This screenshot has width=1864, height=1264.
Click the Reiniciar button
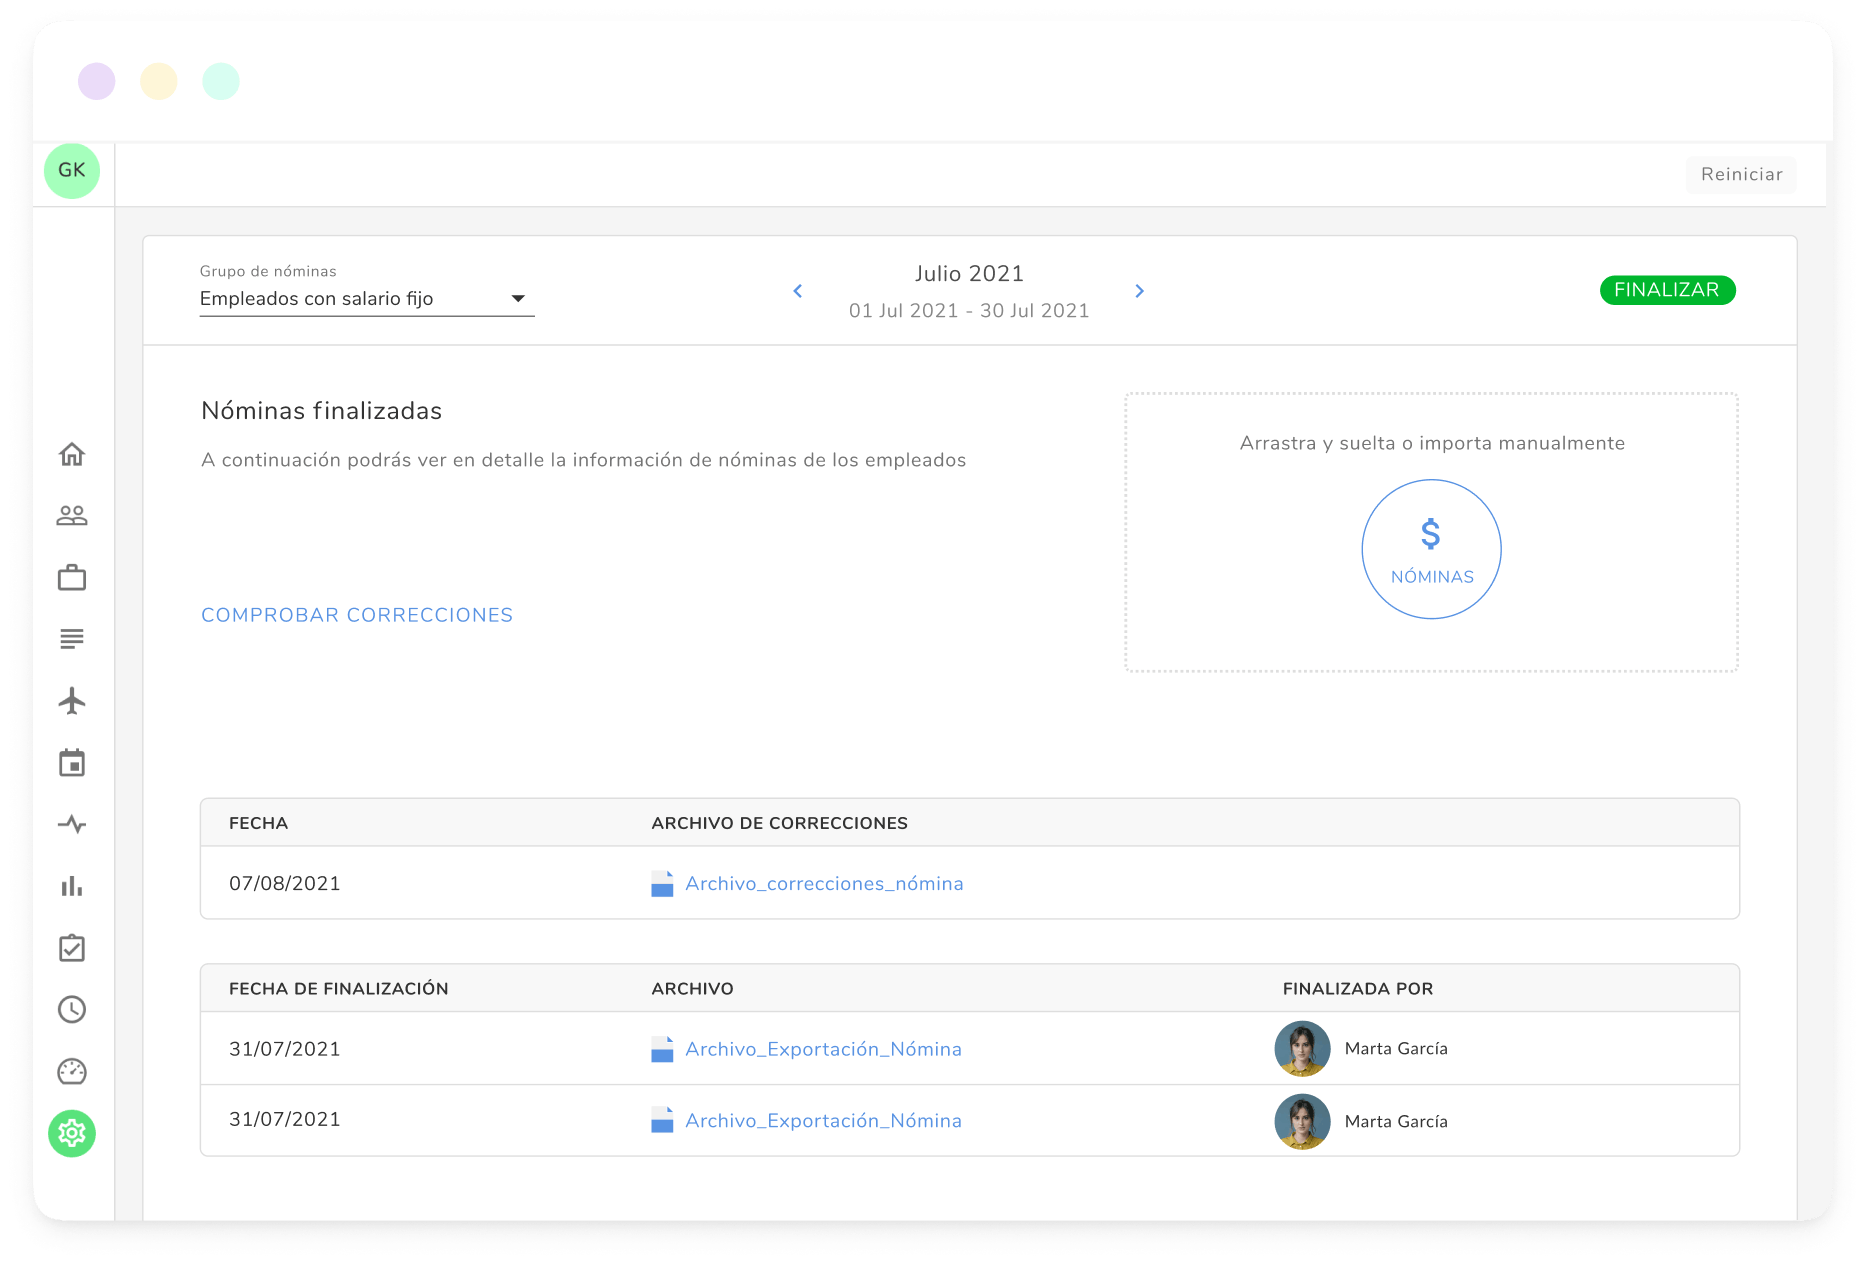[1742, 174]
